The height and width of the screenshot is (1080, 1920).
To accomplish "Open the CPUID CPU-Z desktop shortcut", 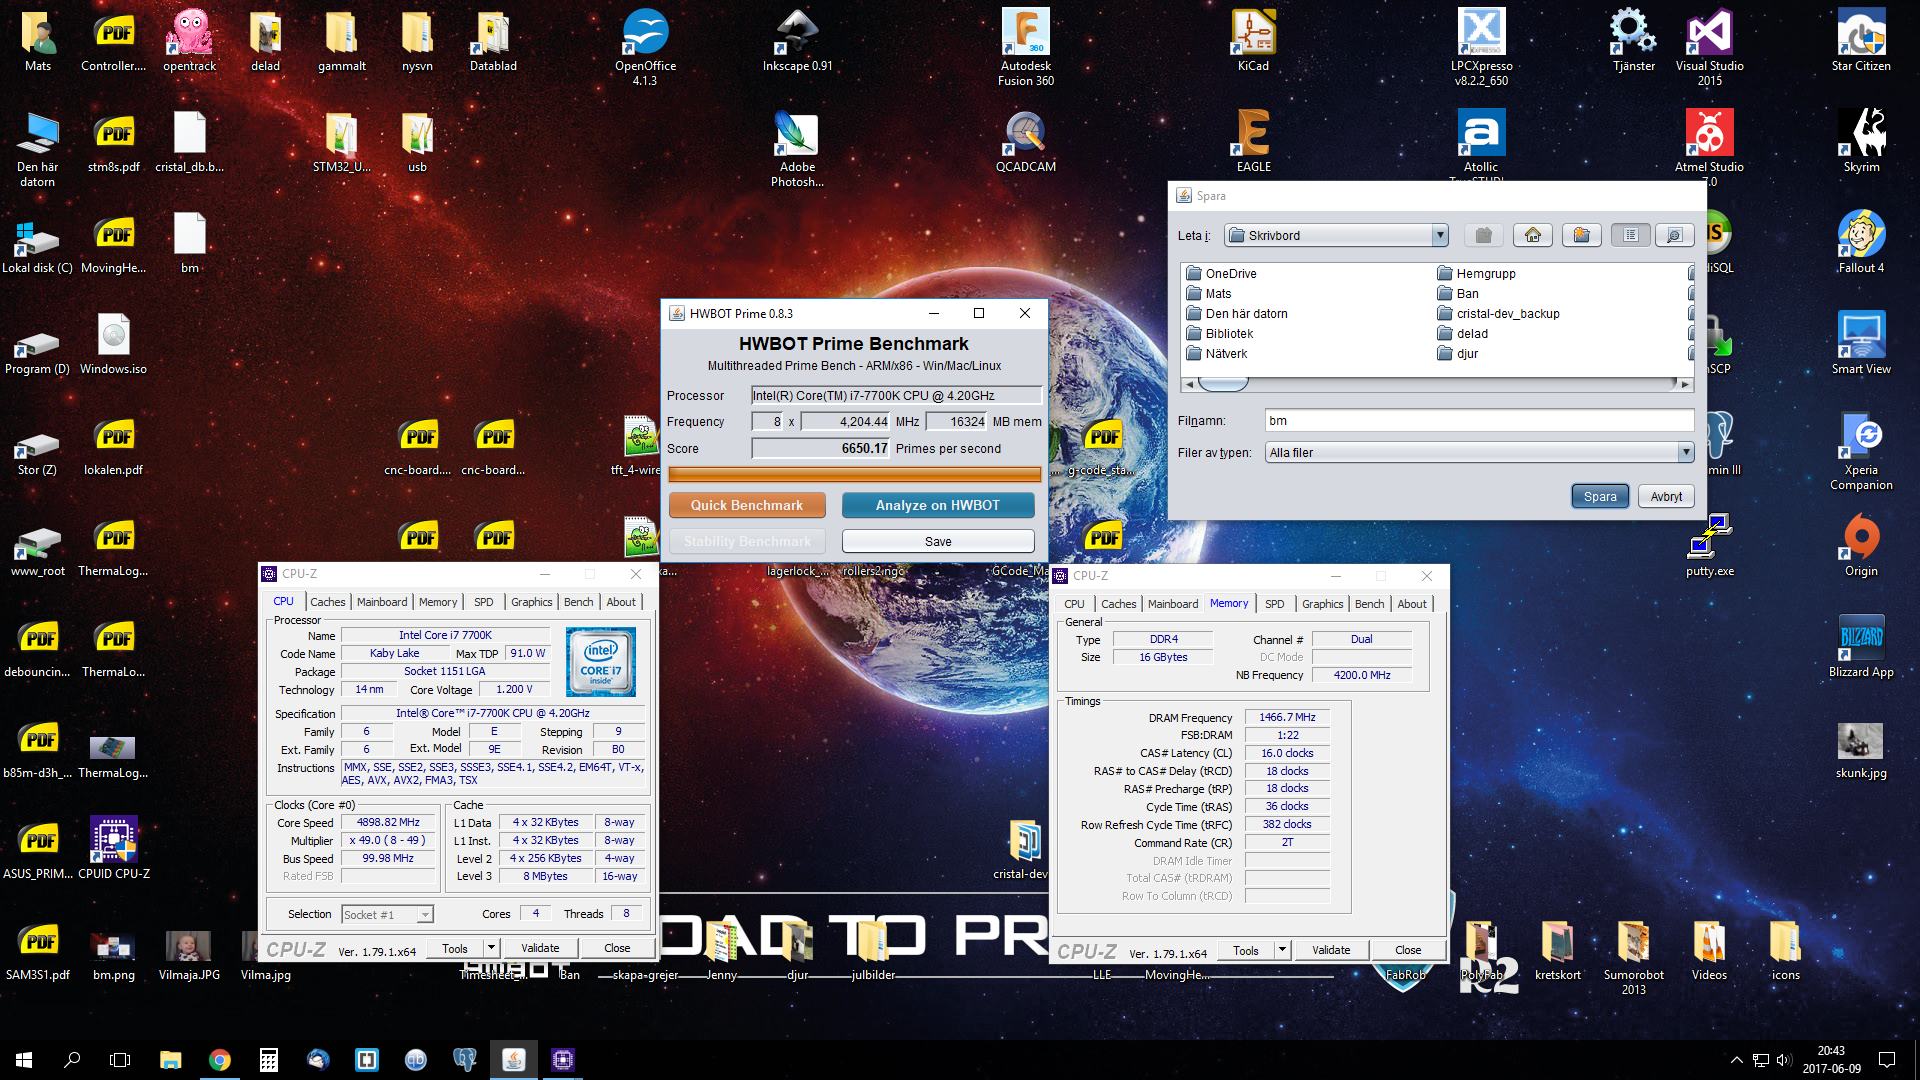I will coord(114,849).
